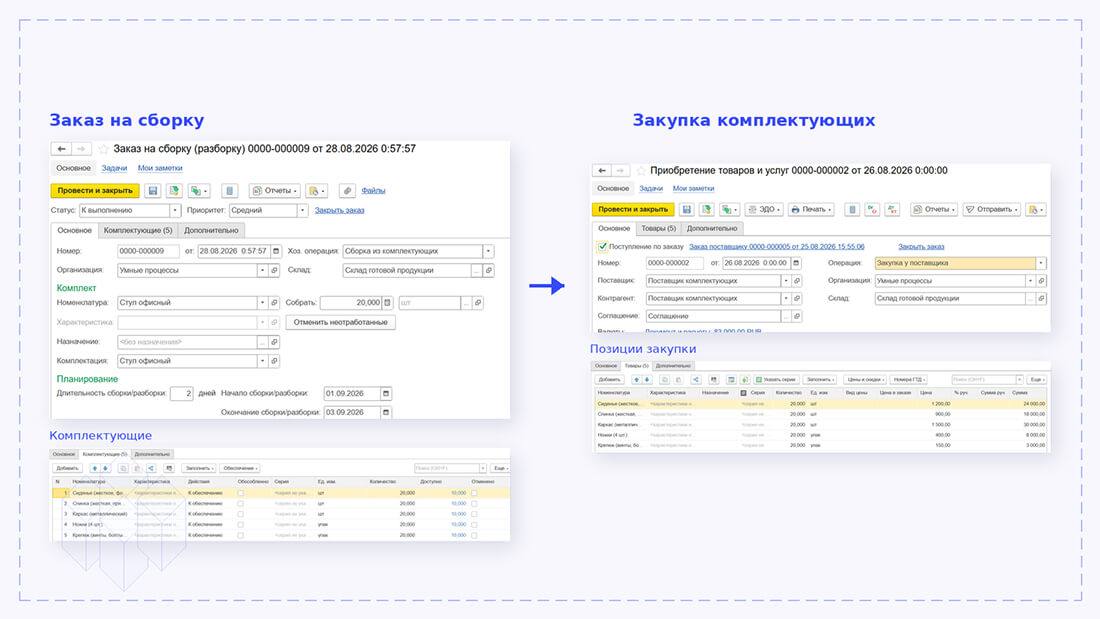Click the document movements icon in Приобретение toolbar

[852, 209]
